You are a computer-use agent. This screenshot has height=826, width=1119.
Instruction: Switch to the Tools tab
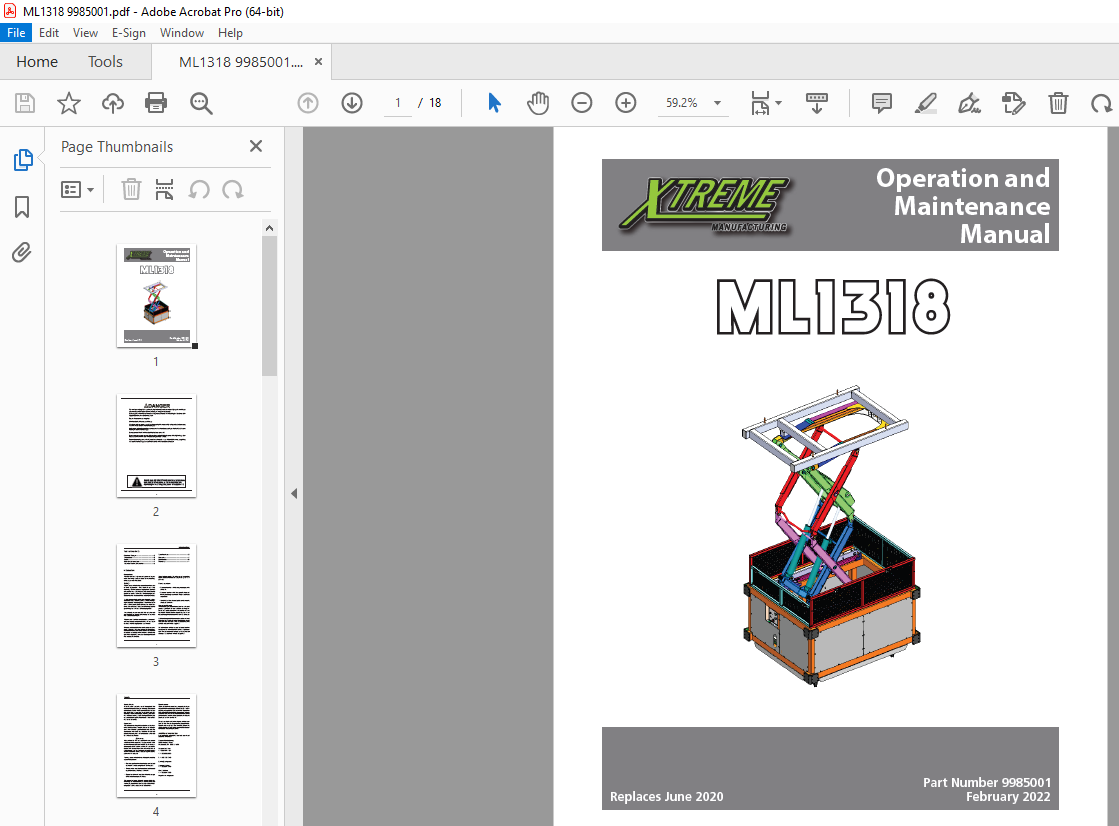105,62
